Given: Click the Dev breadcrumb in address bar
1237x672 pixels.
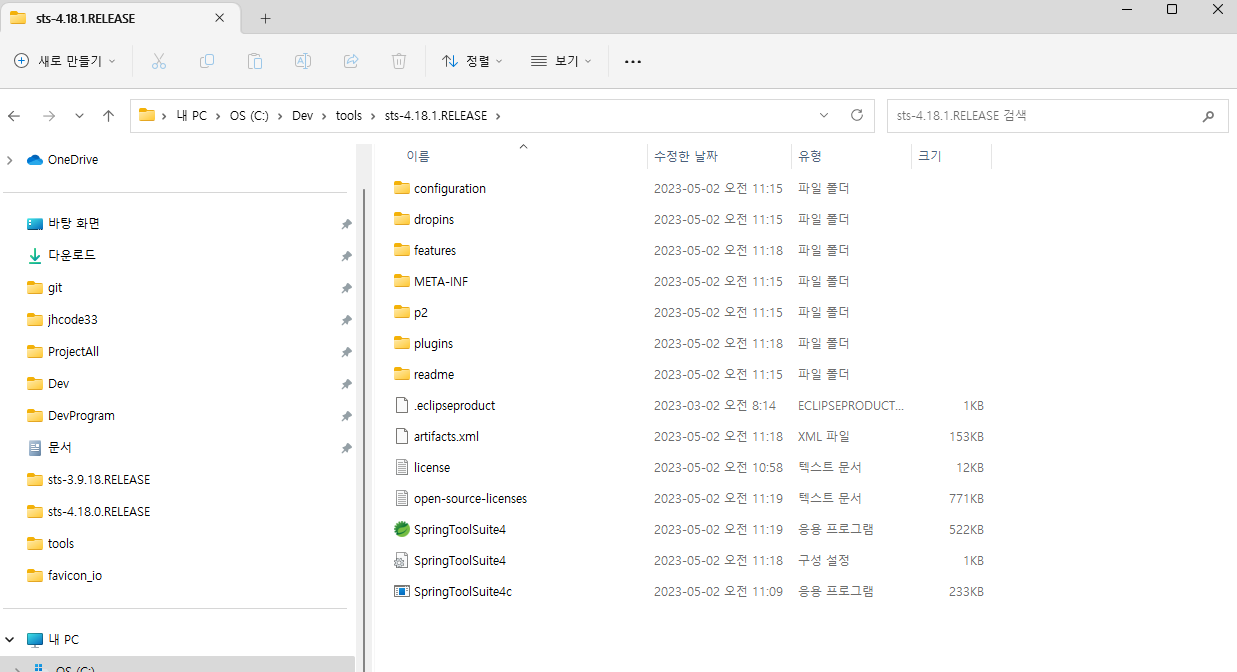Looking at the screenshot, I should 302,116.
